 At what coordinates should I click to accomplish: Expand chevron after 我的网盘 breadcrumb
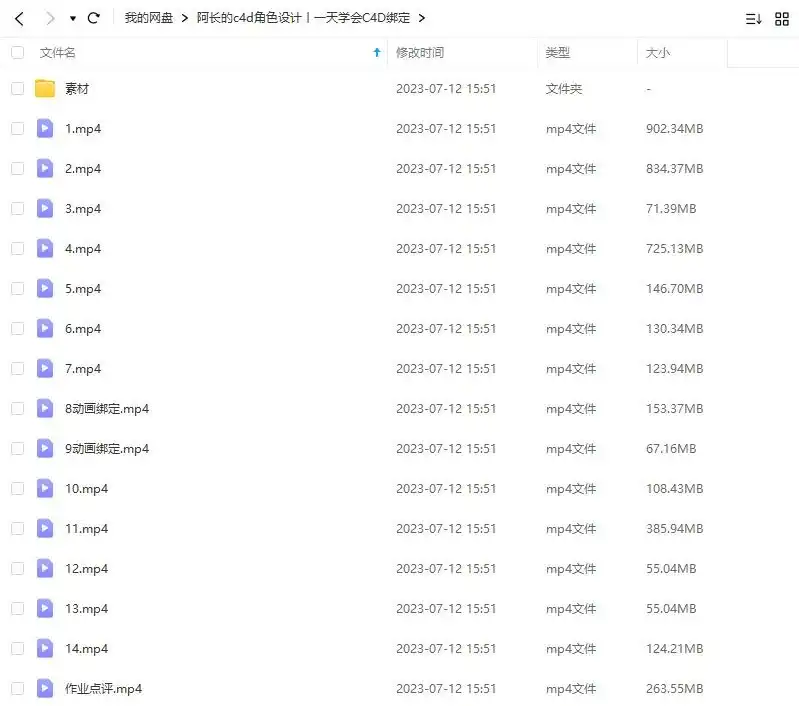pos(184,18)
